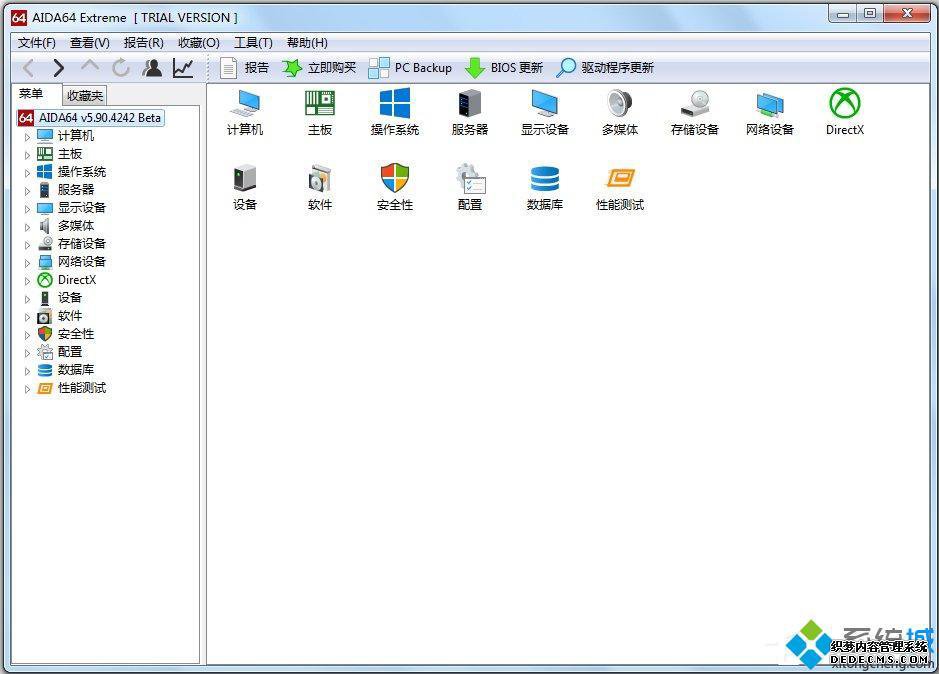Image resolution: width=939 pixels, height=674 pixels.
Task: Open the 网络设备 icon in main panel
Action: [x=770, y=112]
